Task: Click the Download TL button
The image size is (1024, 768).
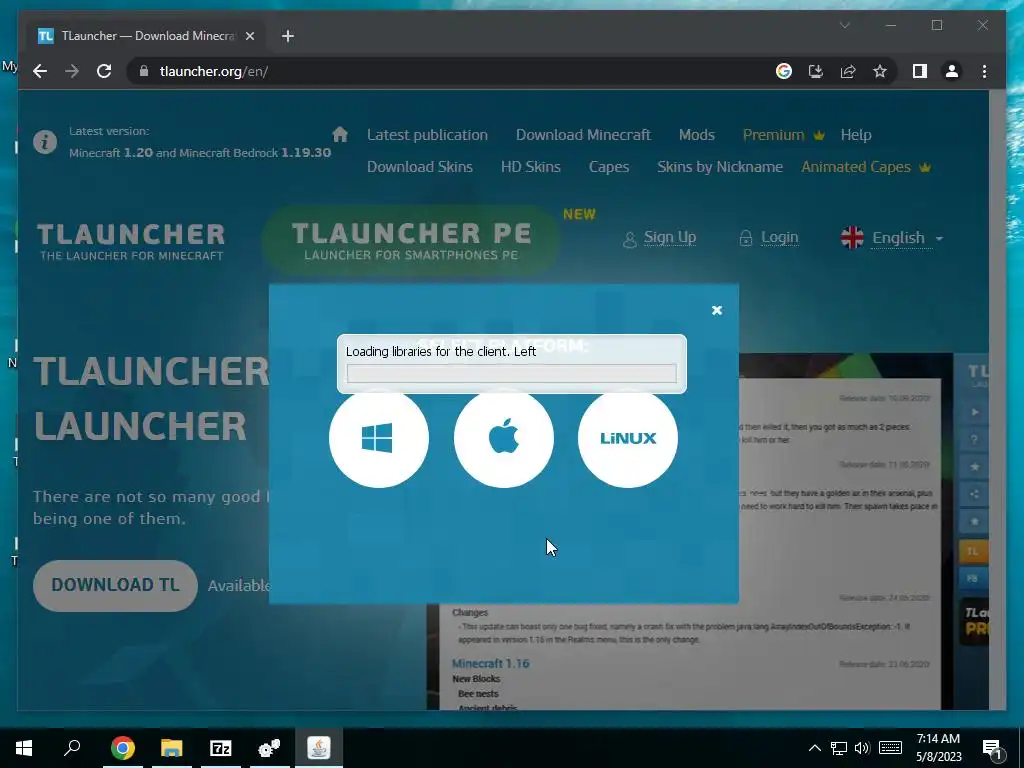Action: coord(116,585)
